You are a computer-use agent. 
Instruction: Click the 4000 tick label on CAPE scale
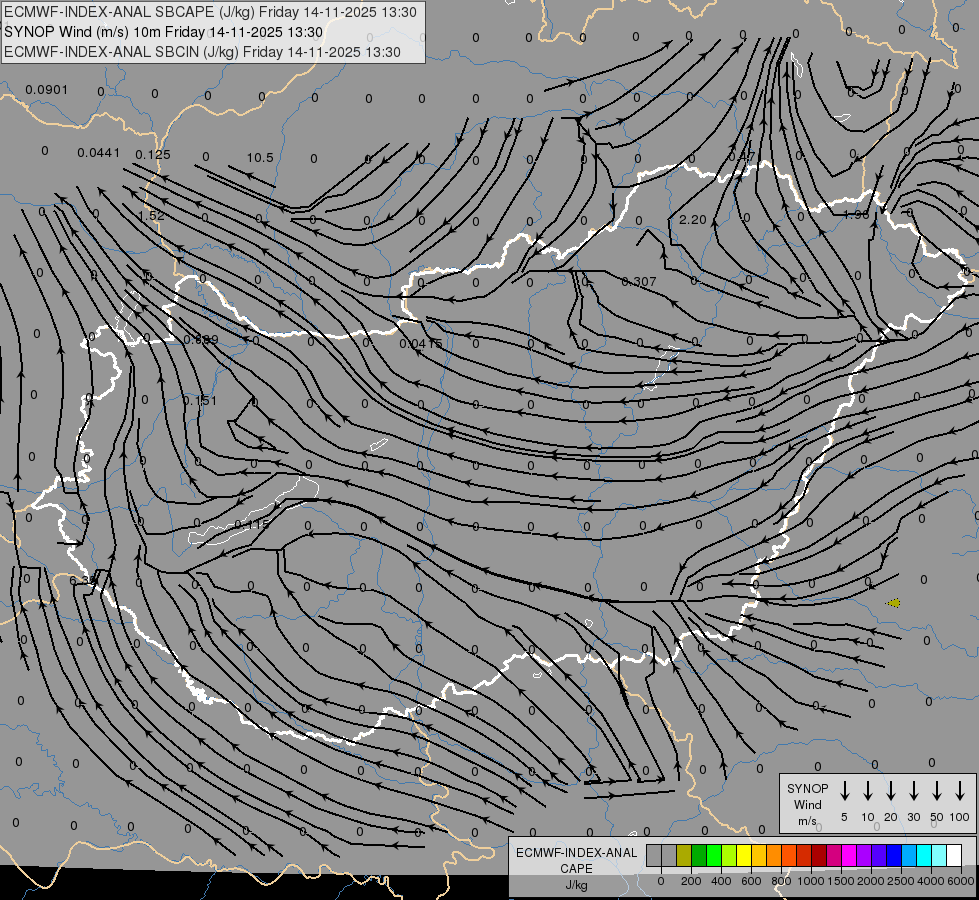pos(931,881)
